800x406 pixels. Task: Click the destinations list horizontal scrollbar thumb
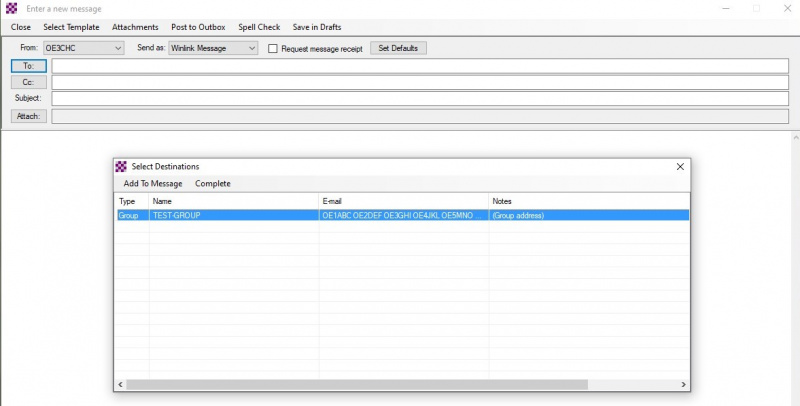357,385
